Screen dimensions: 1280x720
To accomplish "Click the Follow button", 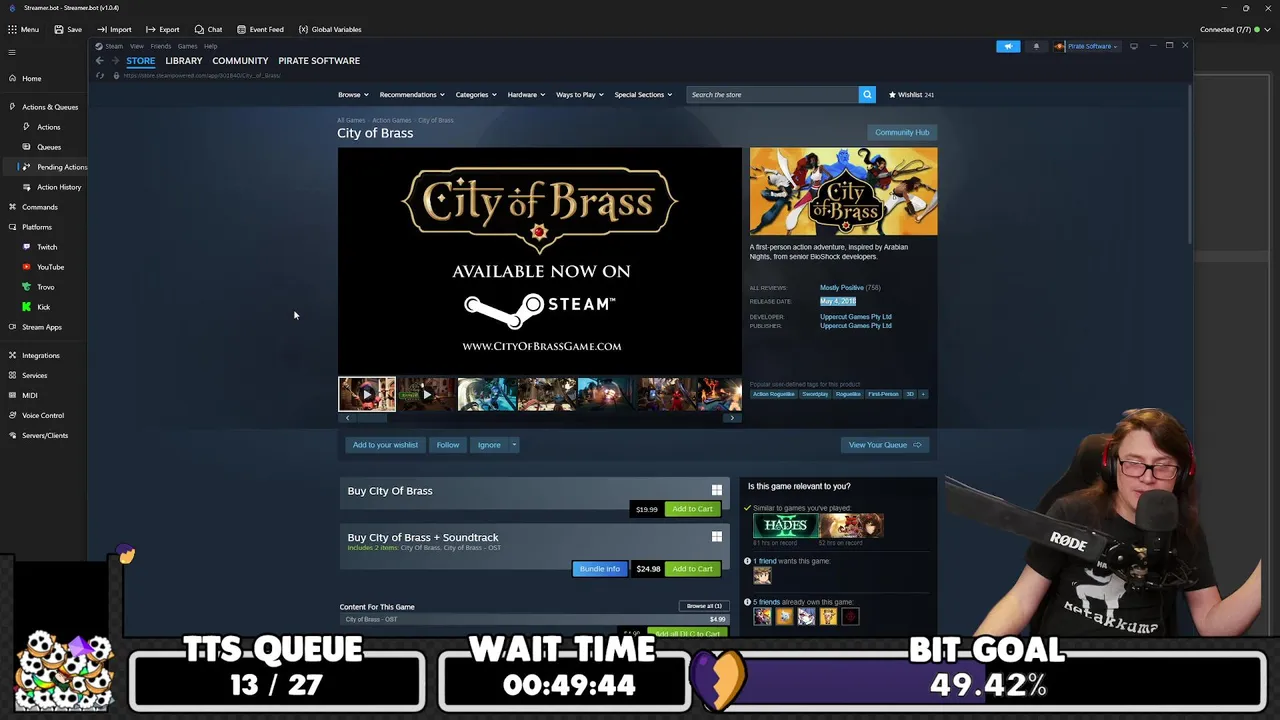I will coord(448,445).
